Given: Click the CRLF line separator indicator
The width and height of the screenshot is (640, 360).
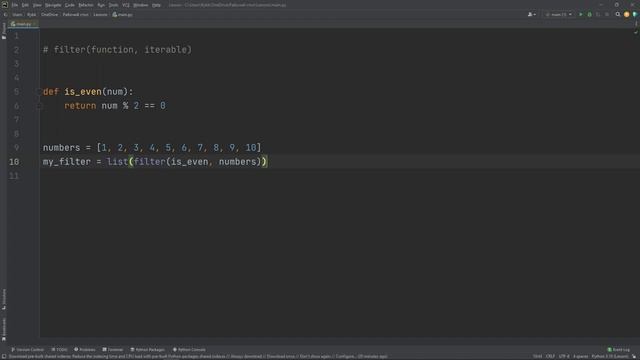Looking at the screenshot, I should coord(550,357).
